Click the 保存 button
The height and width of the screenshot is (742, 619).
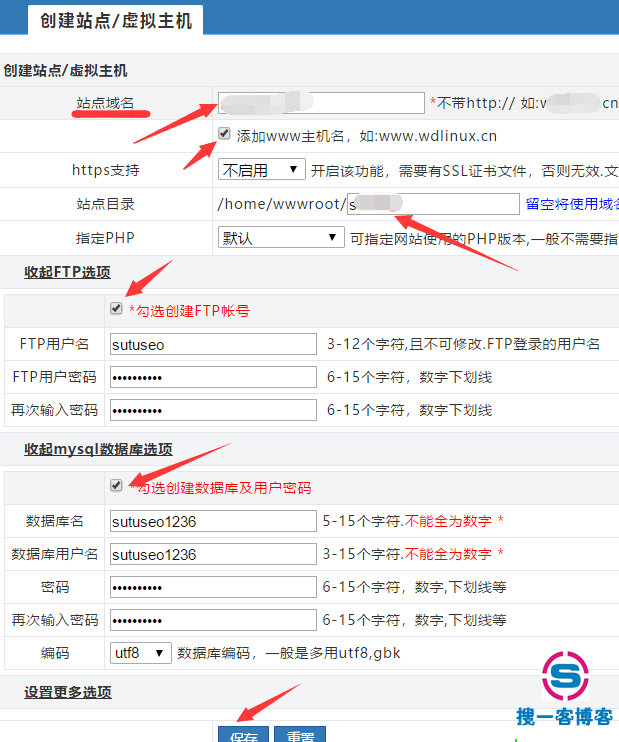point(243,735)
